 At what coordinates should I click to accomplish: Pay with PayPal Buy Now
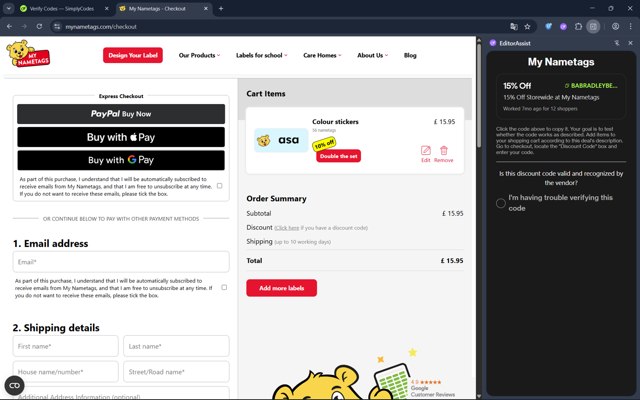pos(121,114)
